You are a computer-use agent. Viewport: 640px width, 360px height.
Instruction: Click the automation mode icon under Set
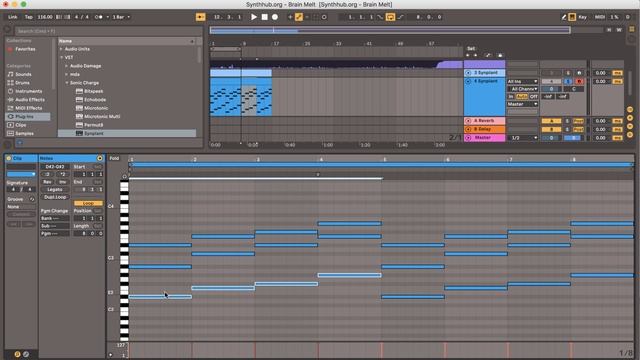tap(488, 55)
